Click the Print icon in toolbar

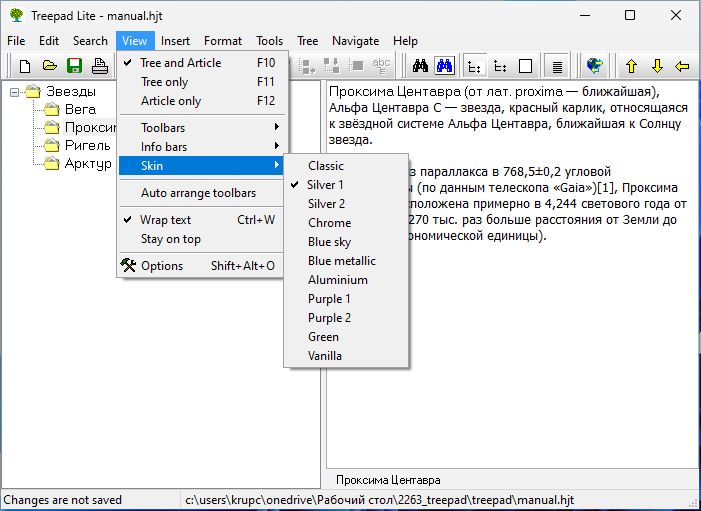(x=100, y=66)
